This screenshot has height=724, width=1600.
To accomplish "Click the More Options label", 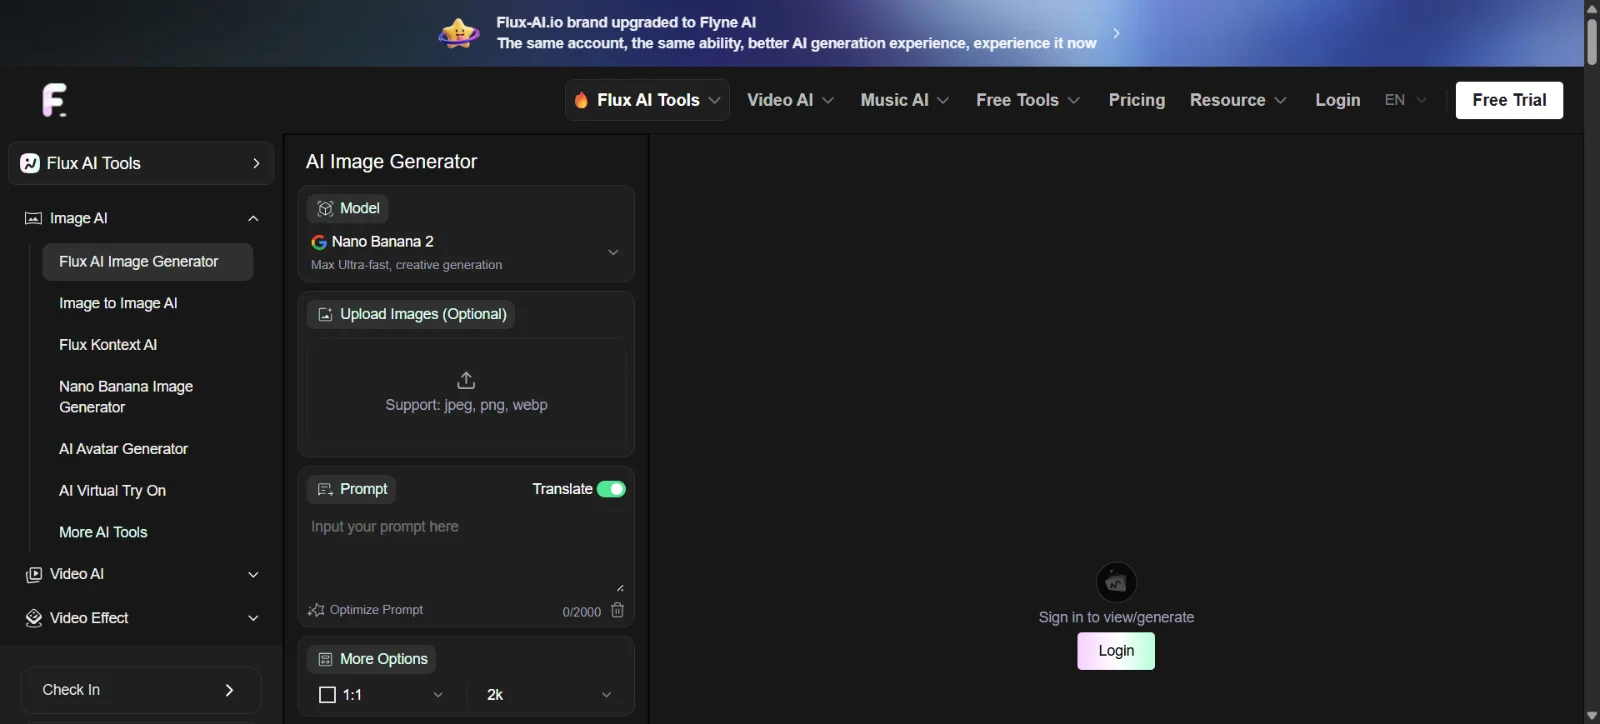I will 371,659.
